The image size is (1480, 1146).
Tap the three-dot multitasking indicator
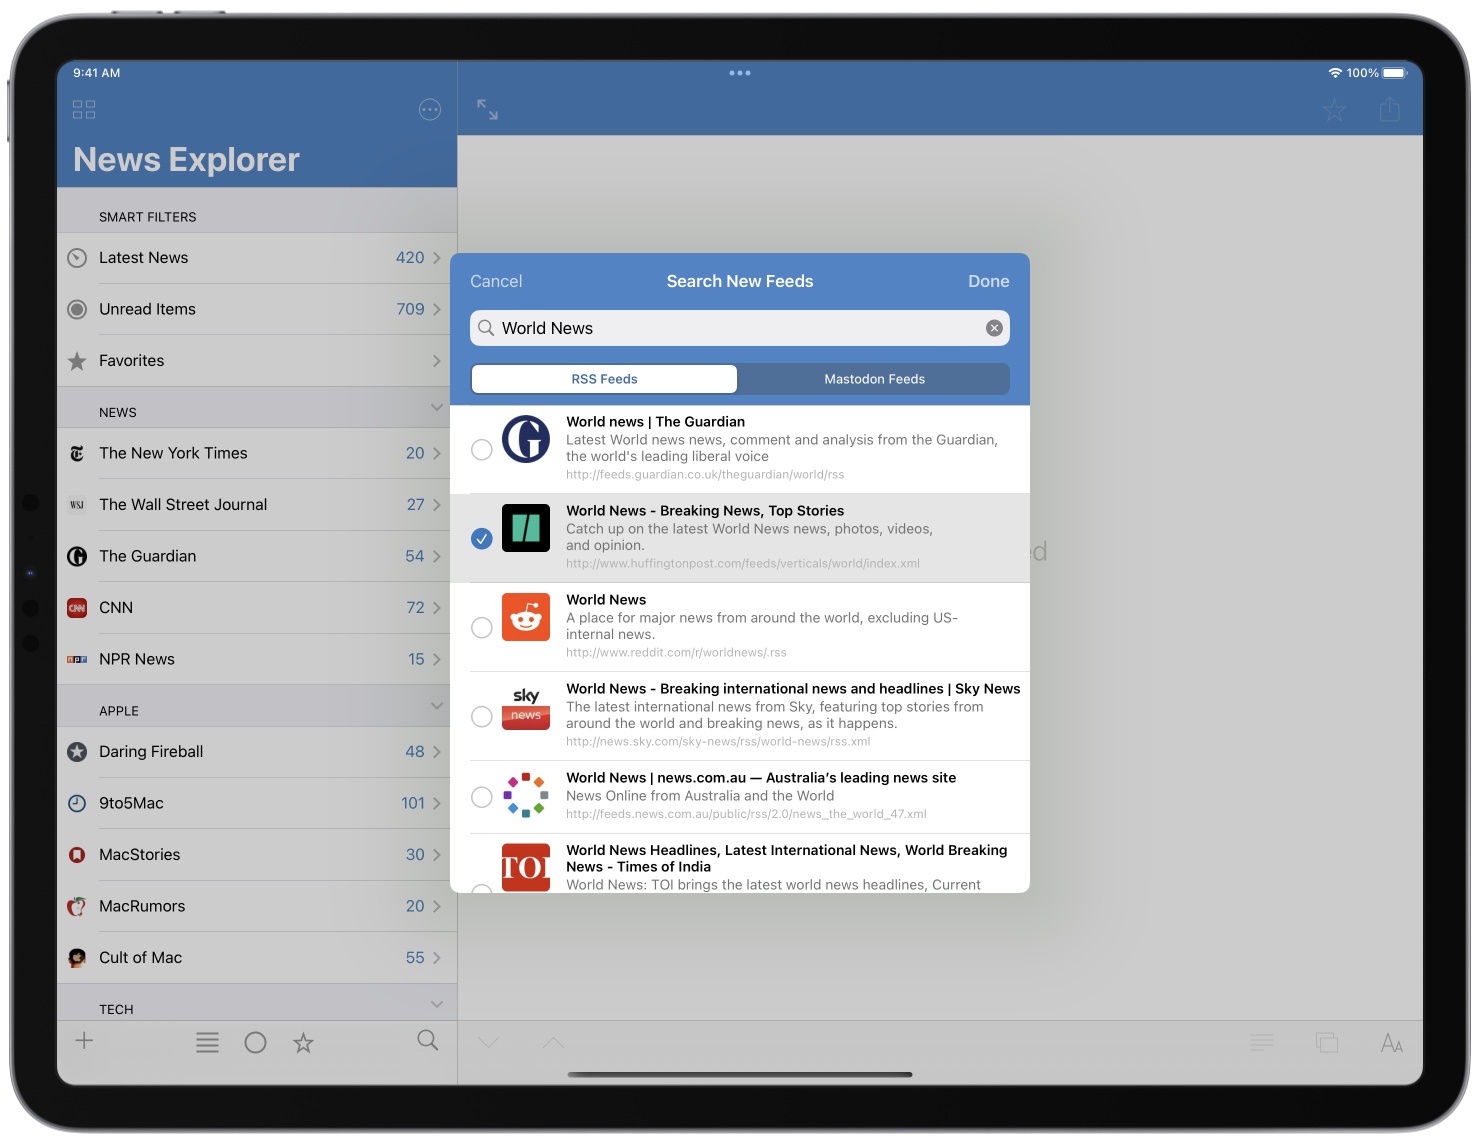tap(740, 73)
